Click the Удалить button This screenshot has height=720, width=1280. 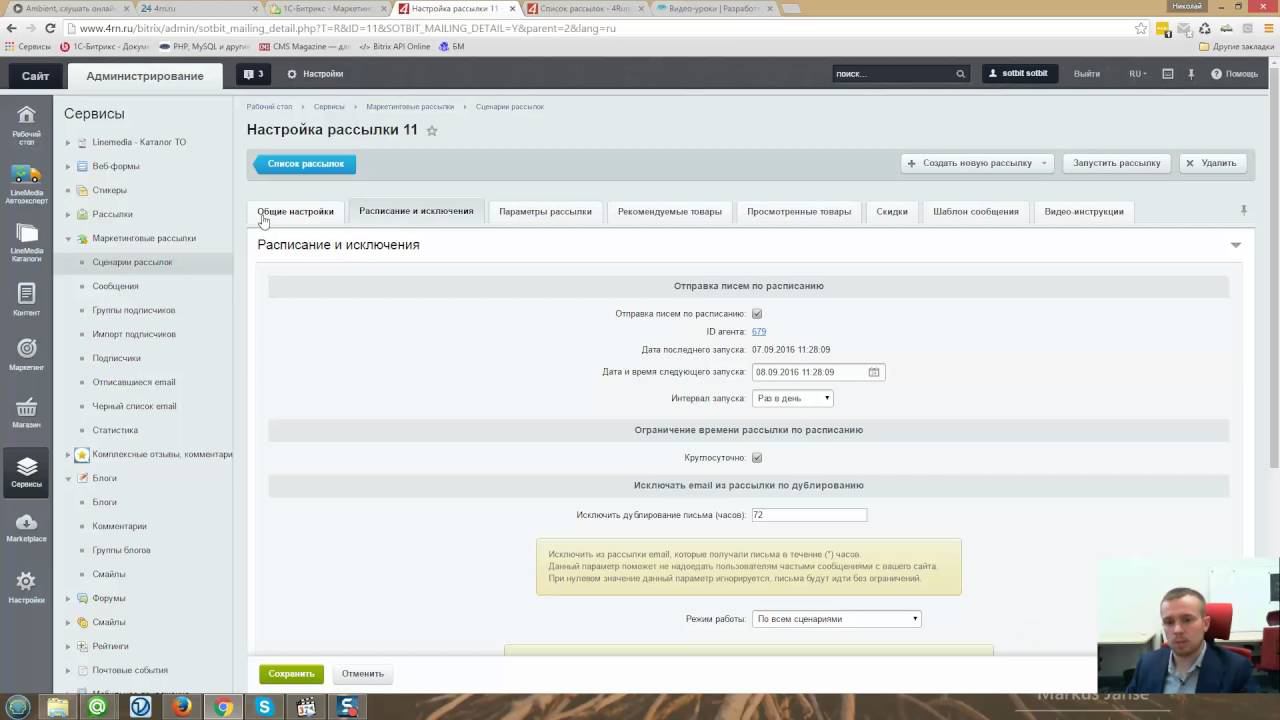(1211, 163)
